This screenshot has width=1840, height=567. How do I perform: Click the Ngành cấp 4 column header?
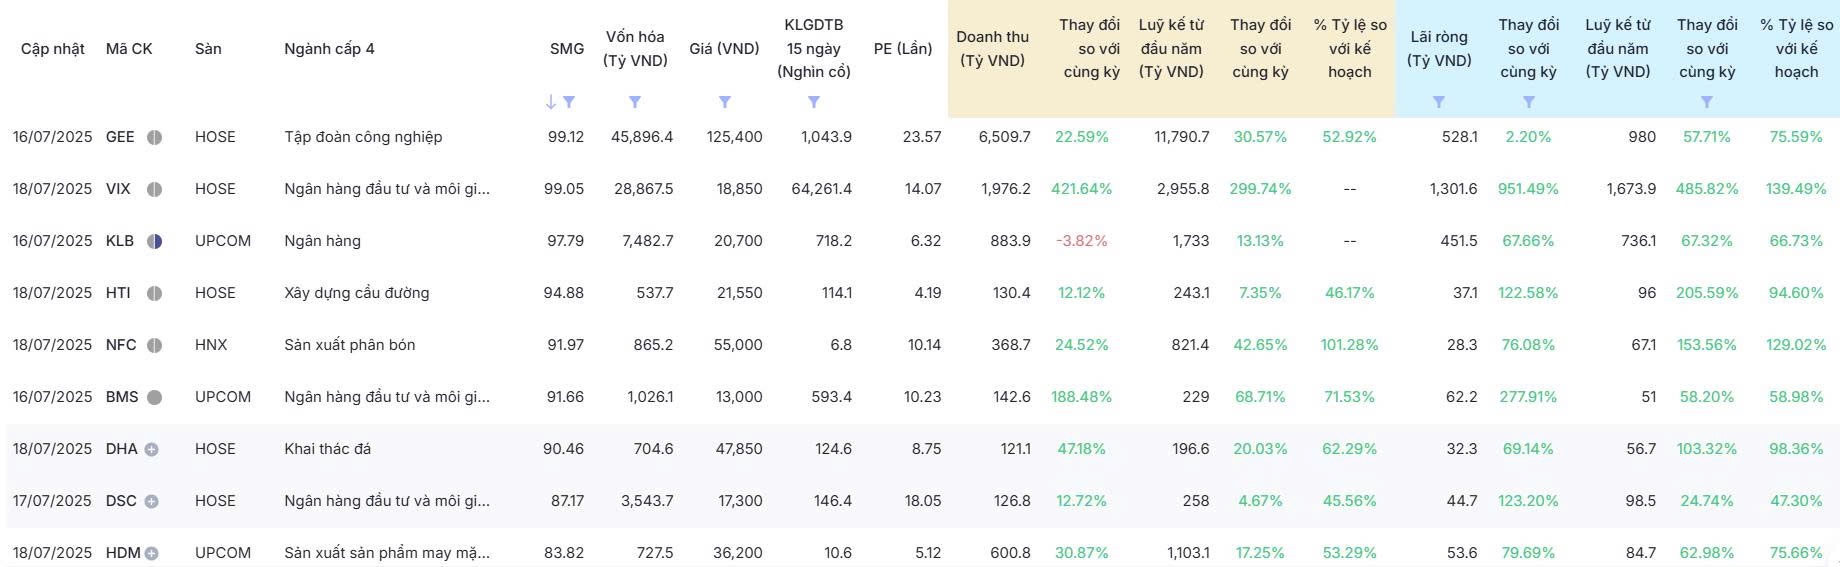pos(329,49)
